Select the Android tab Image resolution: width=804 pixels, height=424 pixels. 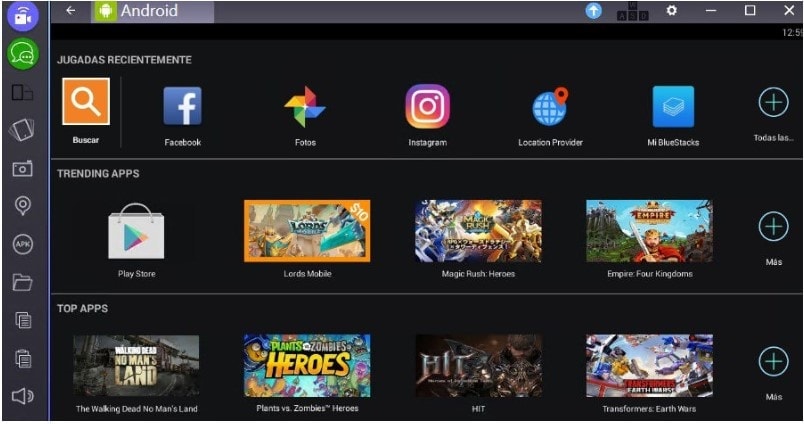(153, 11)
